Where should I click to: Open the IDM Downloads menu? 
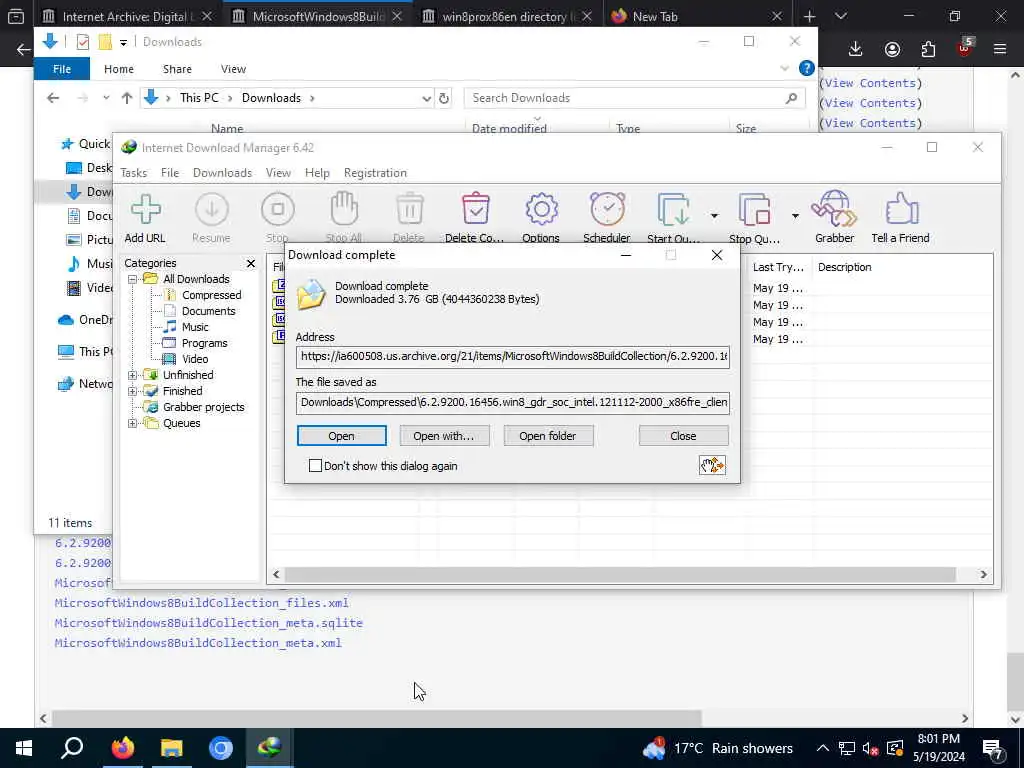tap(222, 173)
